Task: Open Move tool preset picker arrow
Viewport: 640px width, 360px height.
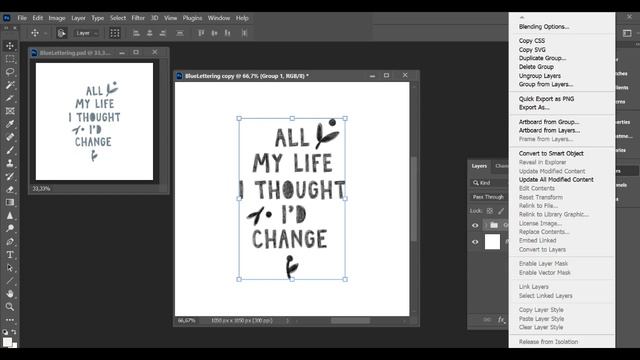Action: point(45,33)
